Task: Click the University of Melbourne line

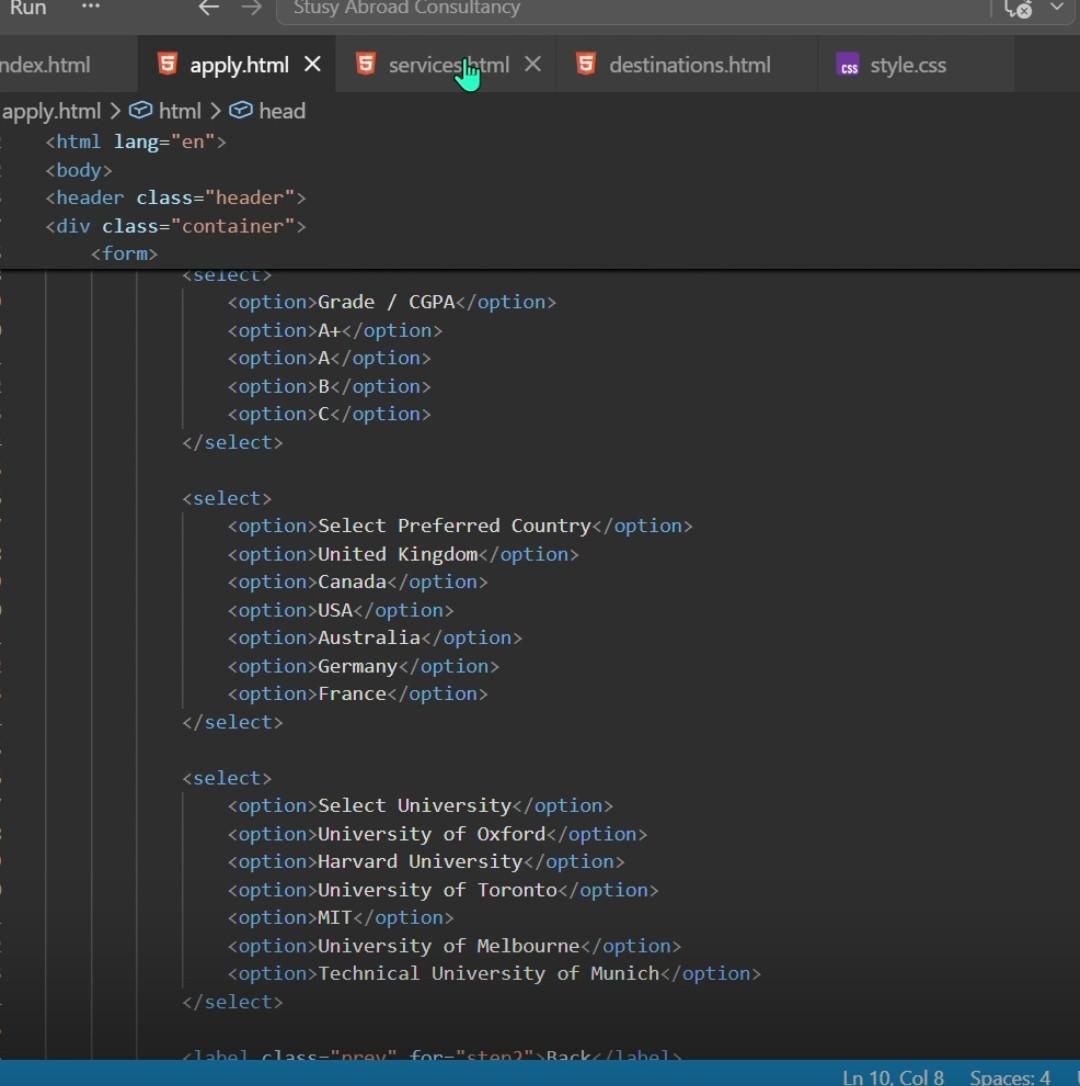Action: pyautogui.click(x=454, y=947)
